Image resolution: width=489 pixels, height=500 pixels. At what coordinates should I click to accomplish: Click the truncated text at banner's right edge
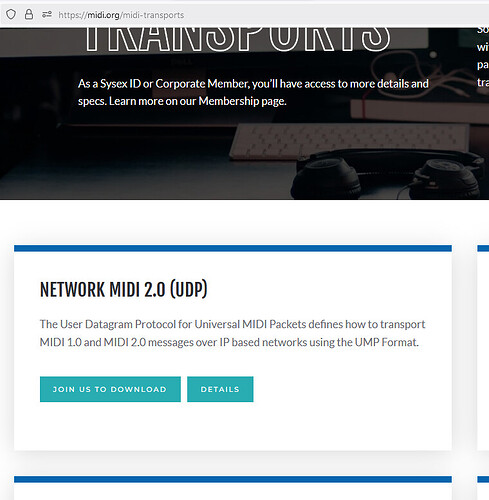click(x=483, y=55)
